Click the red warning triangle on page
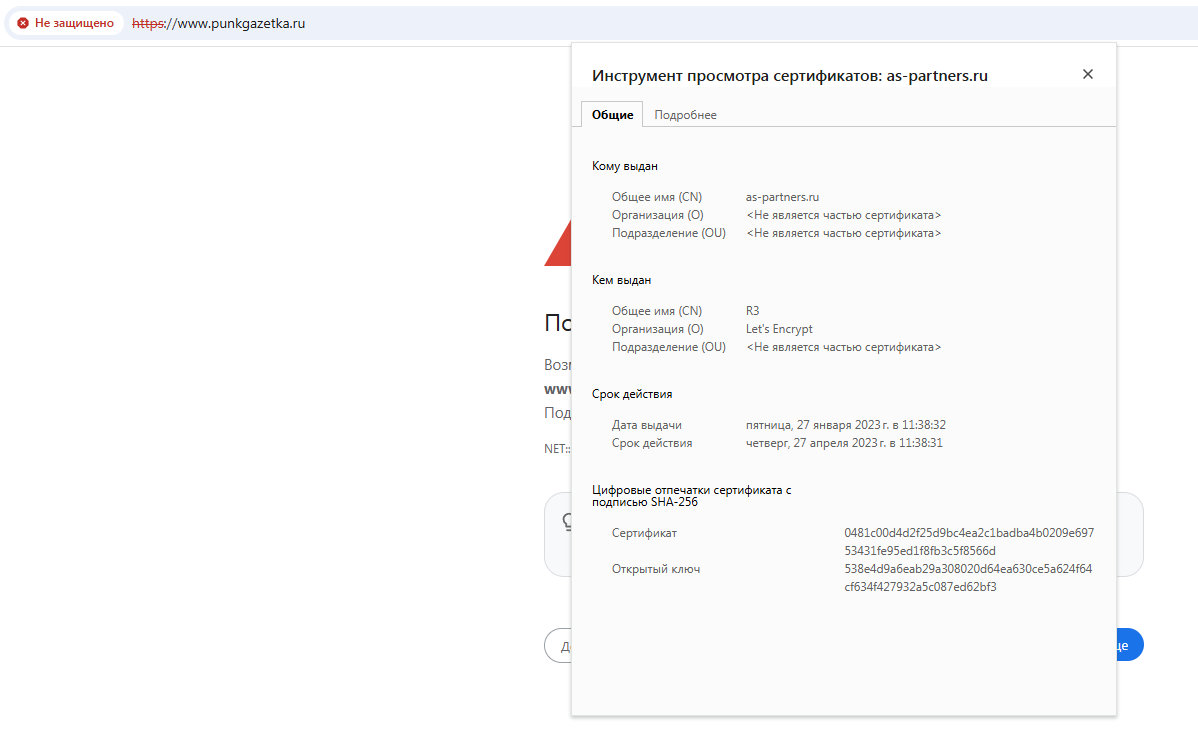Viewport: 1198px width, 748px height. (558, 248)
